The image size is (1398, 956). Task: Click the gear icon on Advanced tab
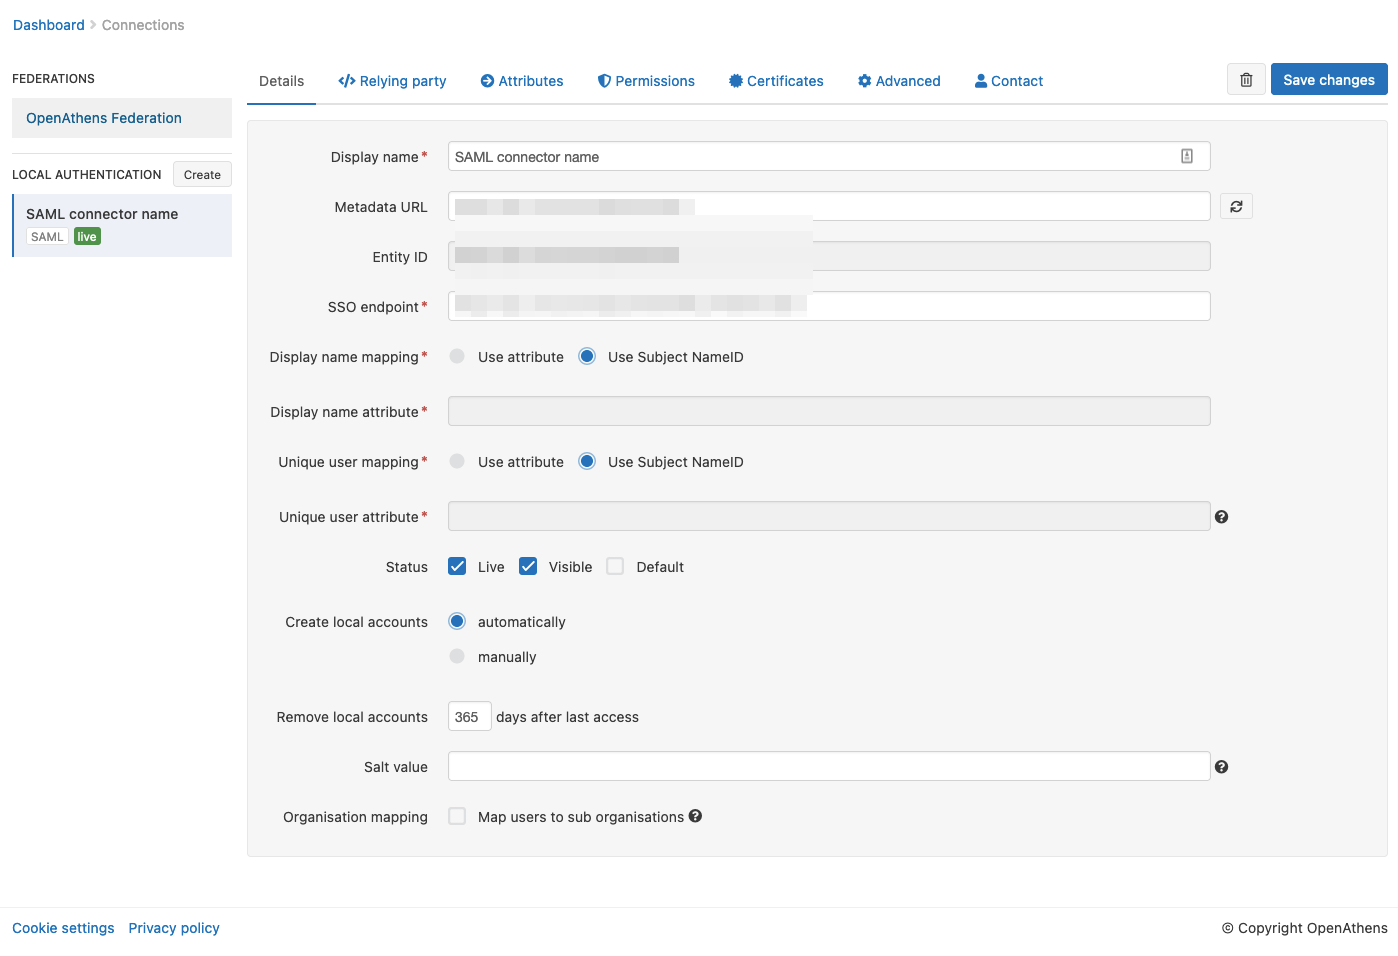pyautogui.click(x=864, y=81)
